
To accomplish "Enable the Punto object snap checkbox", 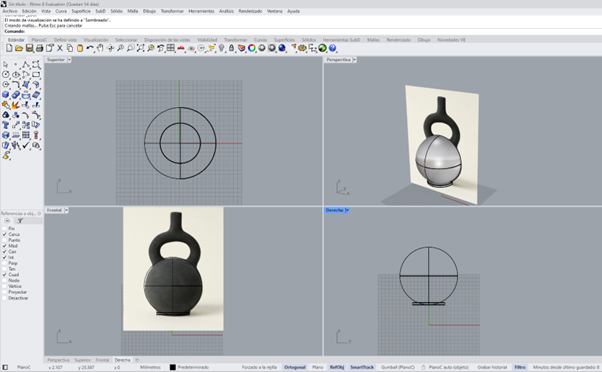I will pos(5,240).
